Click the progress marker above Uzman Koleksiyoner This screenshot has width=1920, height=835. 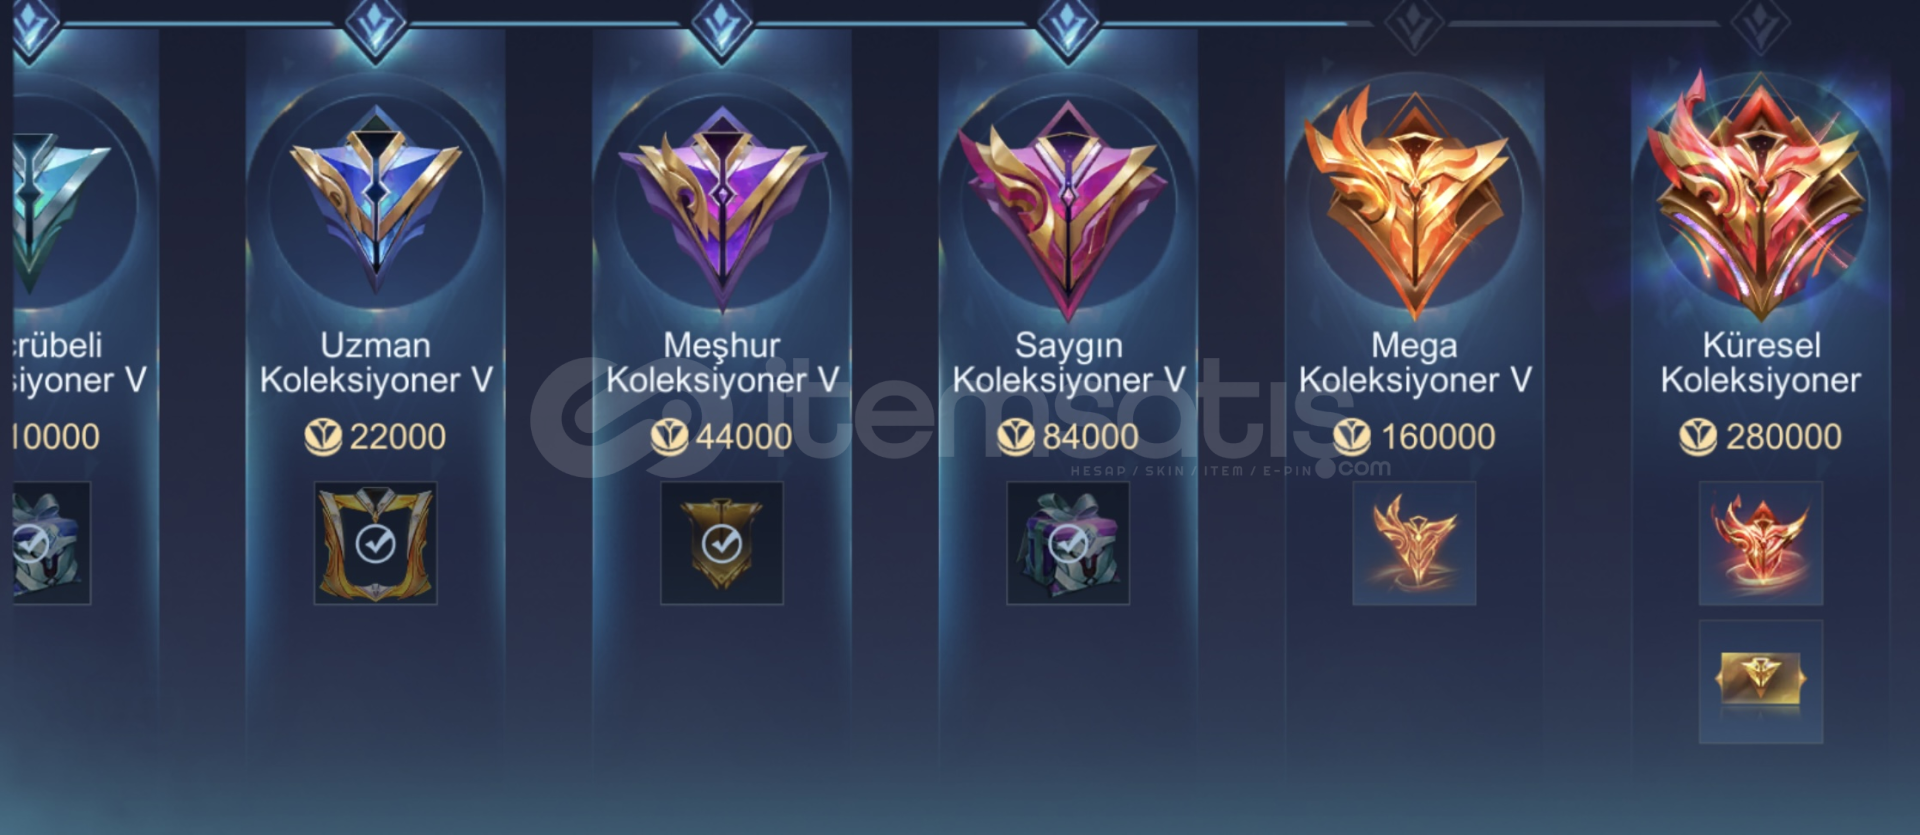(376, 27)
